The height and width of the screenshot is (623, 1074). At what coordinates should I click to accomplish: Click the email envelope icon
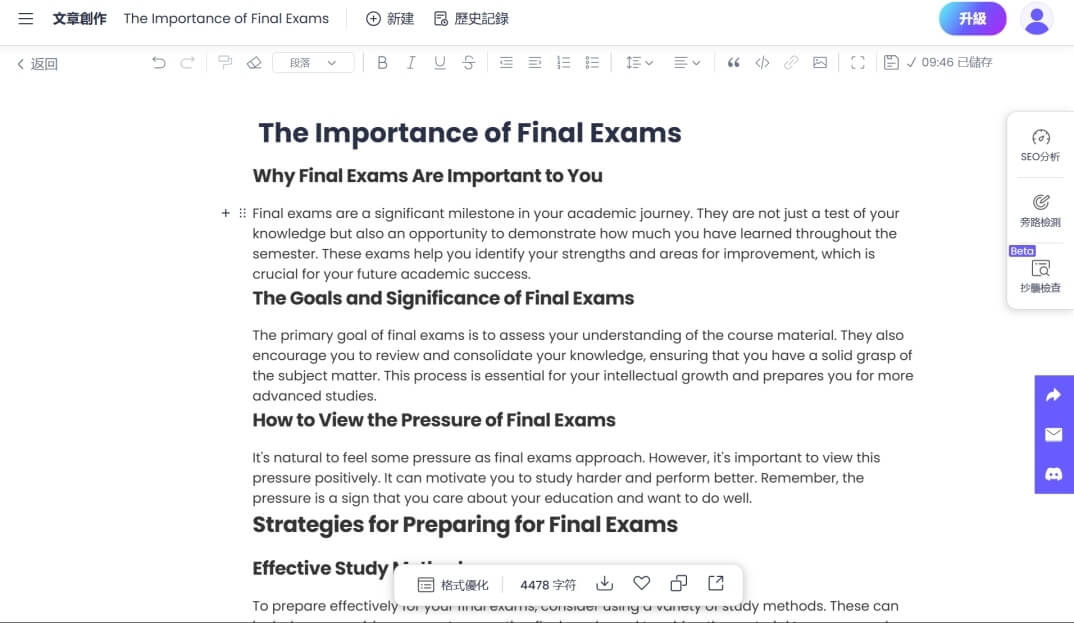pos(1053,435)
